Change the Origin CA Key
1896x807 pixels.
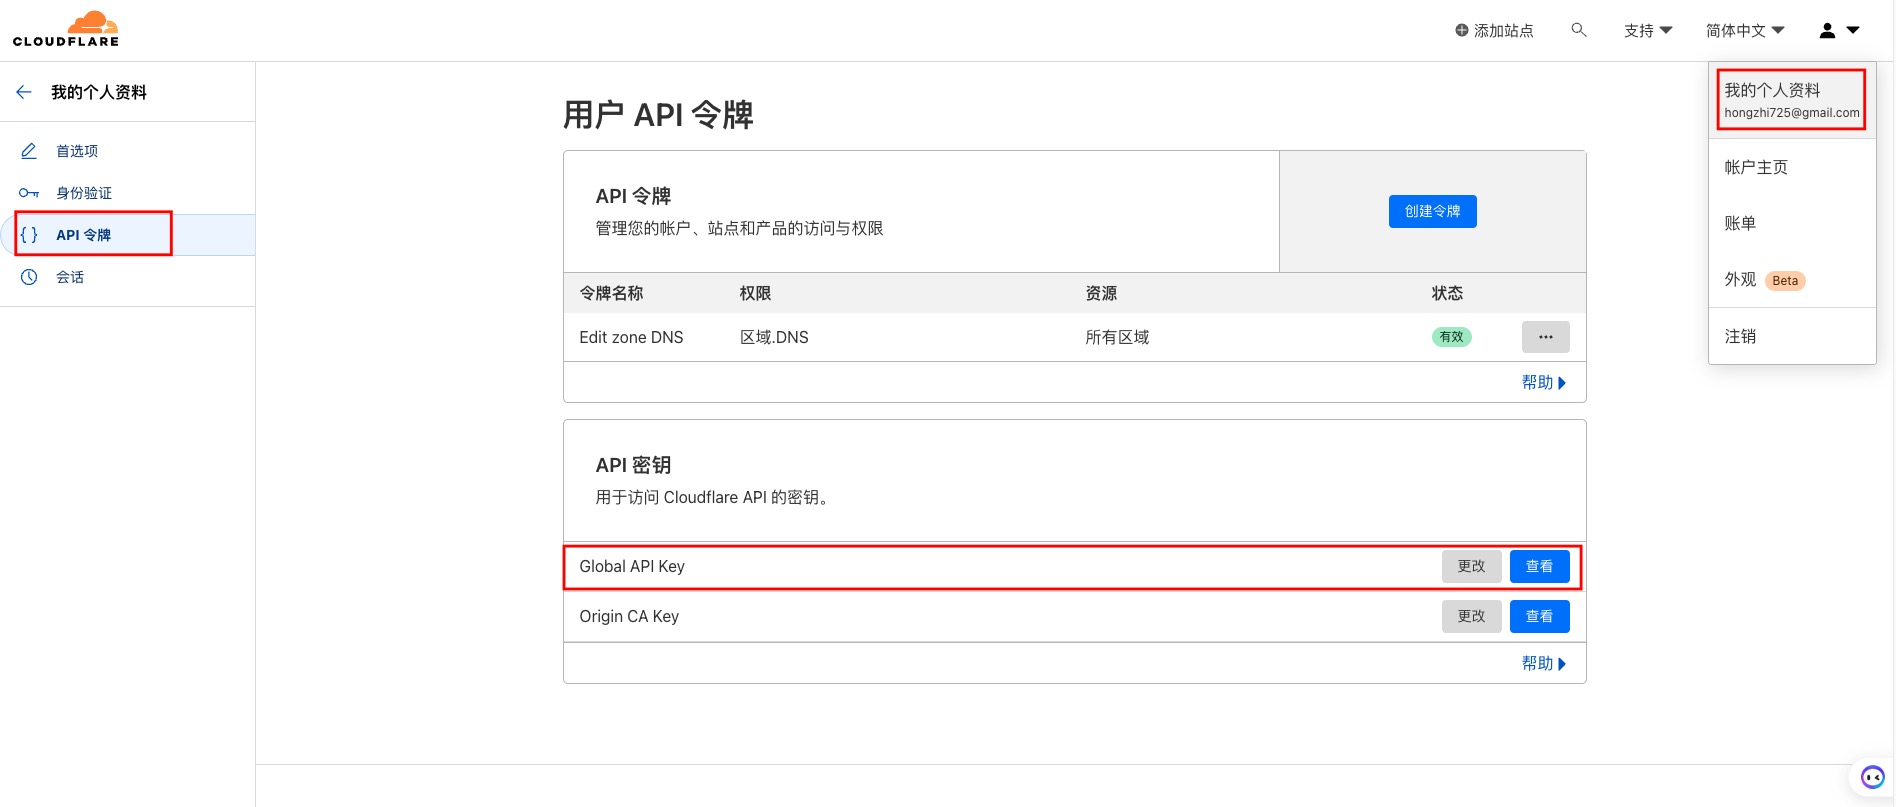tap(1471, 616)
